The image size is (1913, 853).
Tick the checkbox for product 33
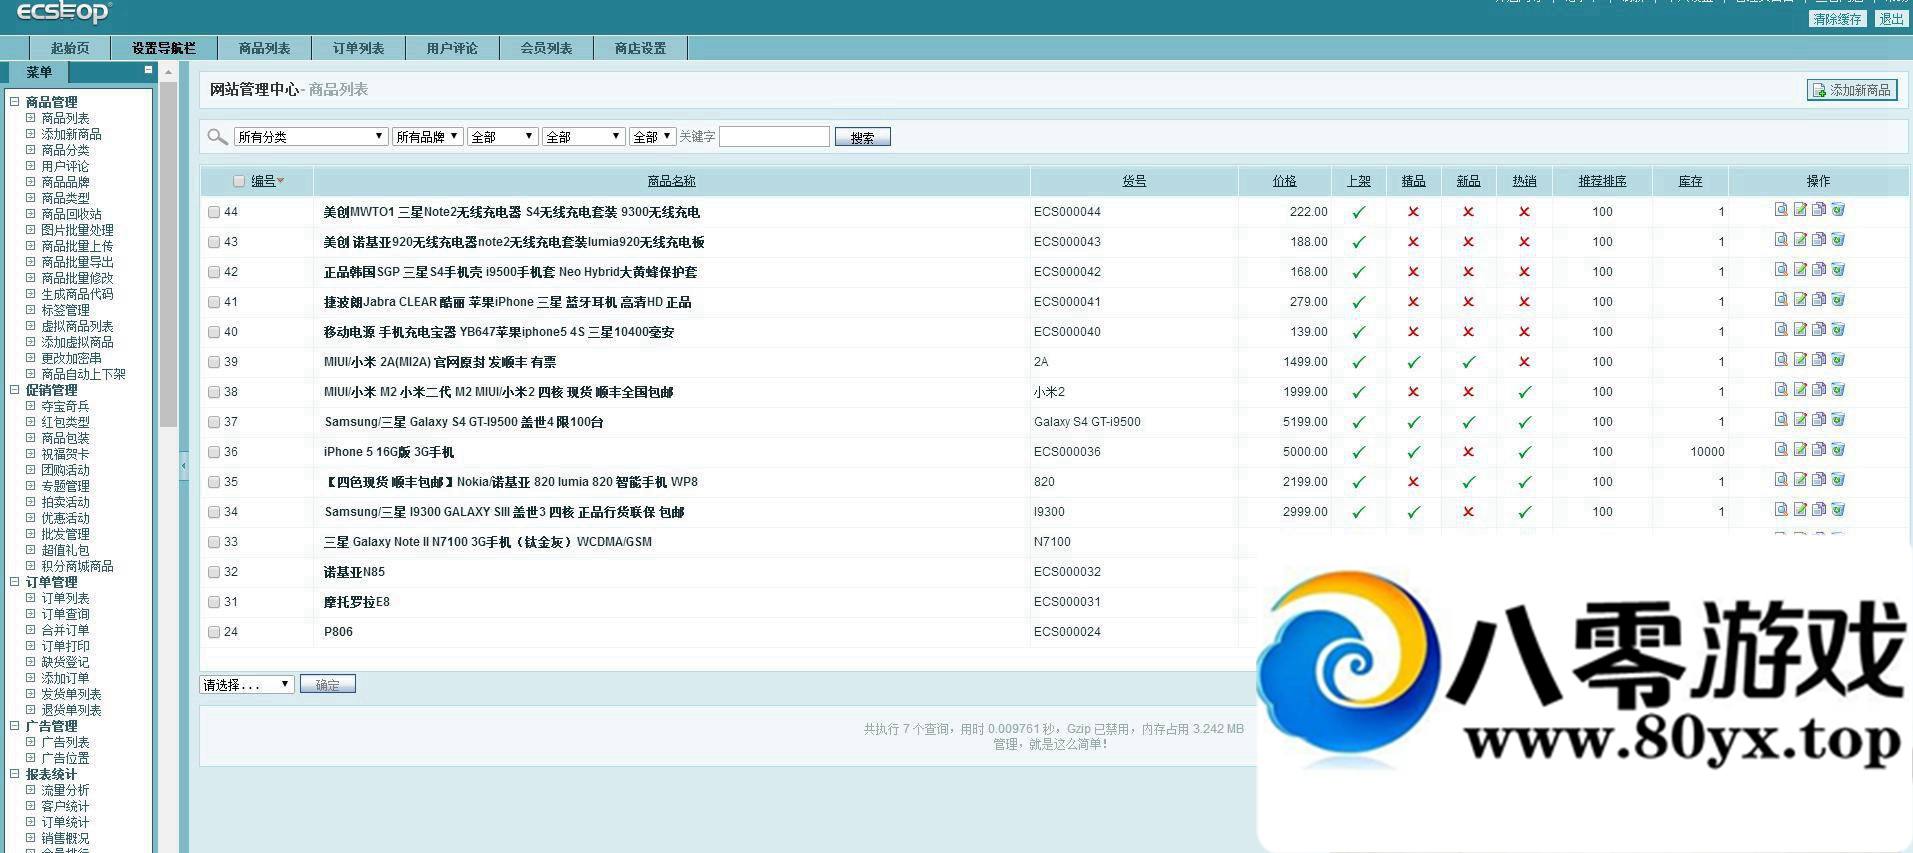tap(214, 542)
